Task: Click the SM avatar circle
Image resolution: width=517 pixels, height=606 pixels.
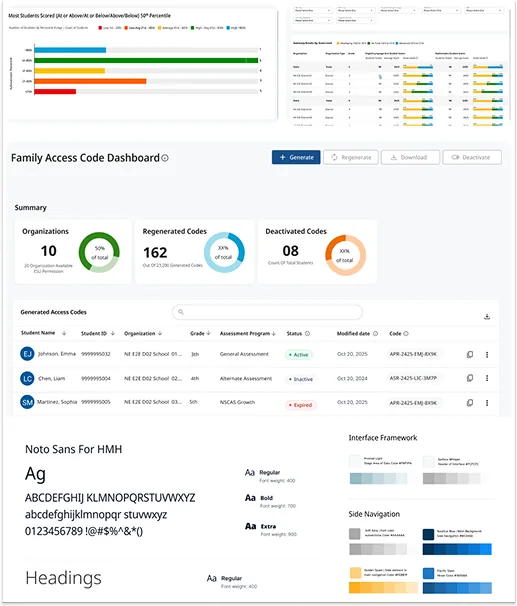Action: click(27, 402)
